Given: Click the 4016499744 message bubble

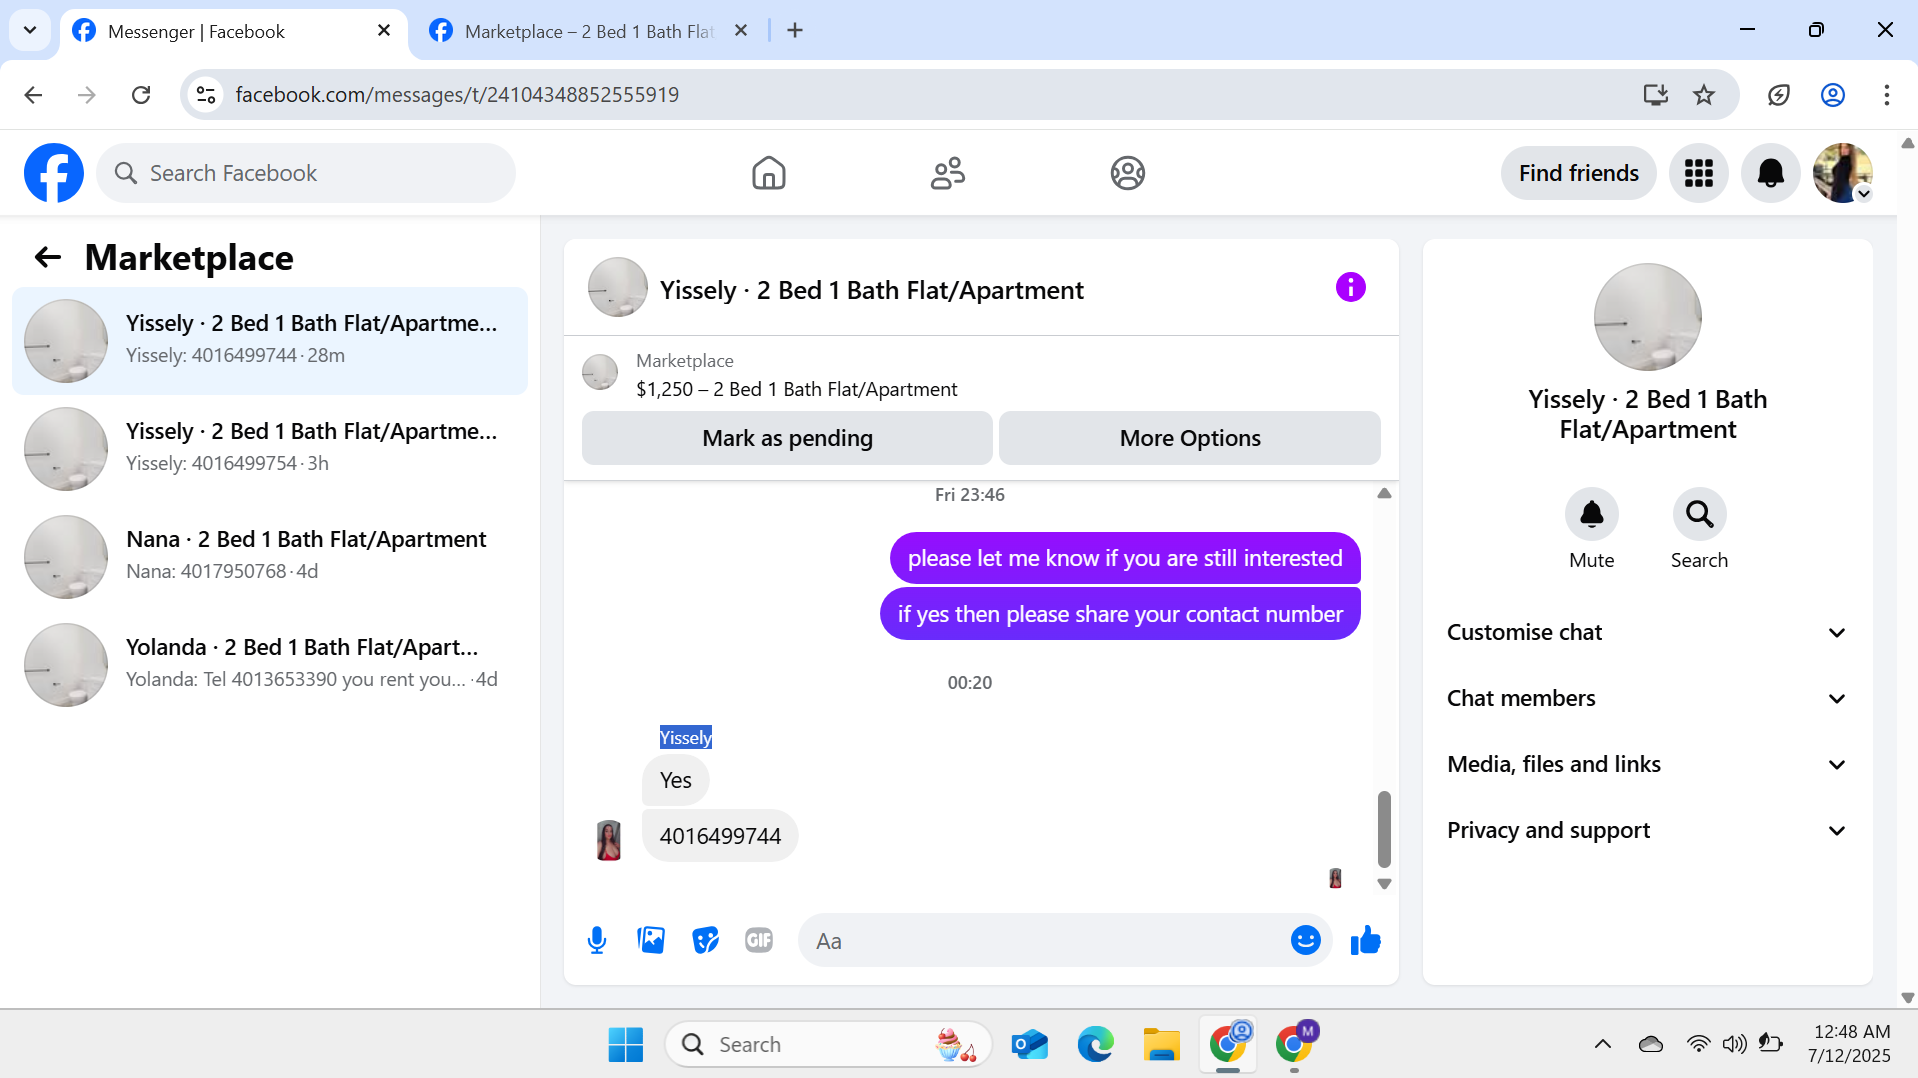Looking at the screenshot, I should click(x=720, y=836).
